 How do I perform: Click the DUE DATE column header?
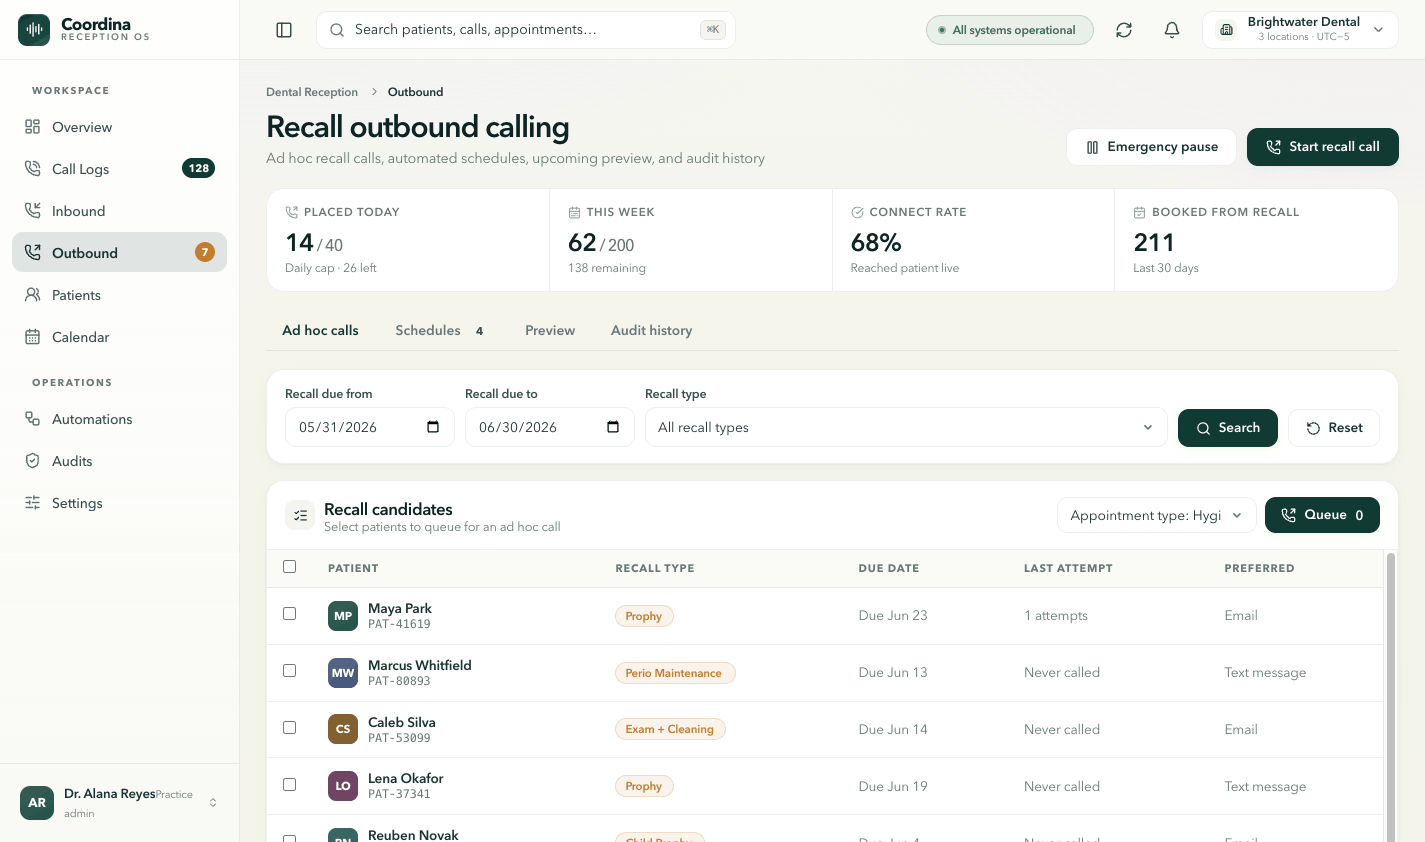(x=888, y=568)
